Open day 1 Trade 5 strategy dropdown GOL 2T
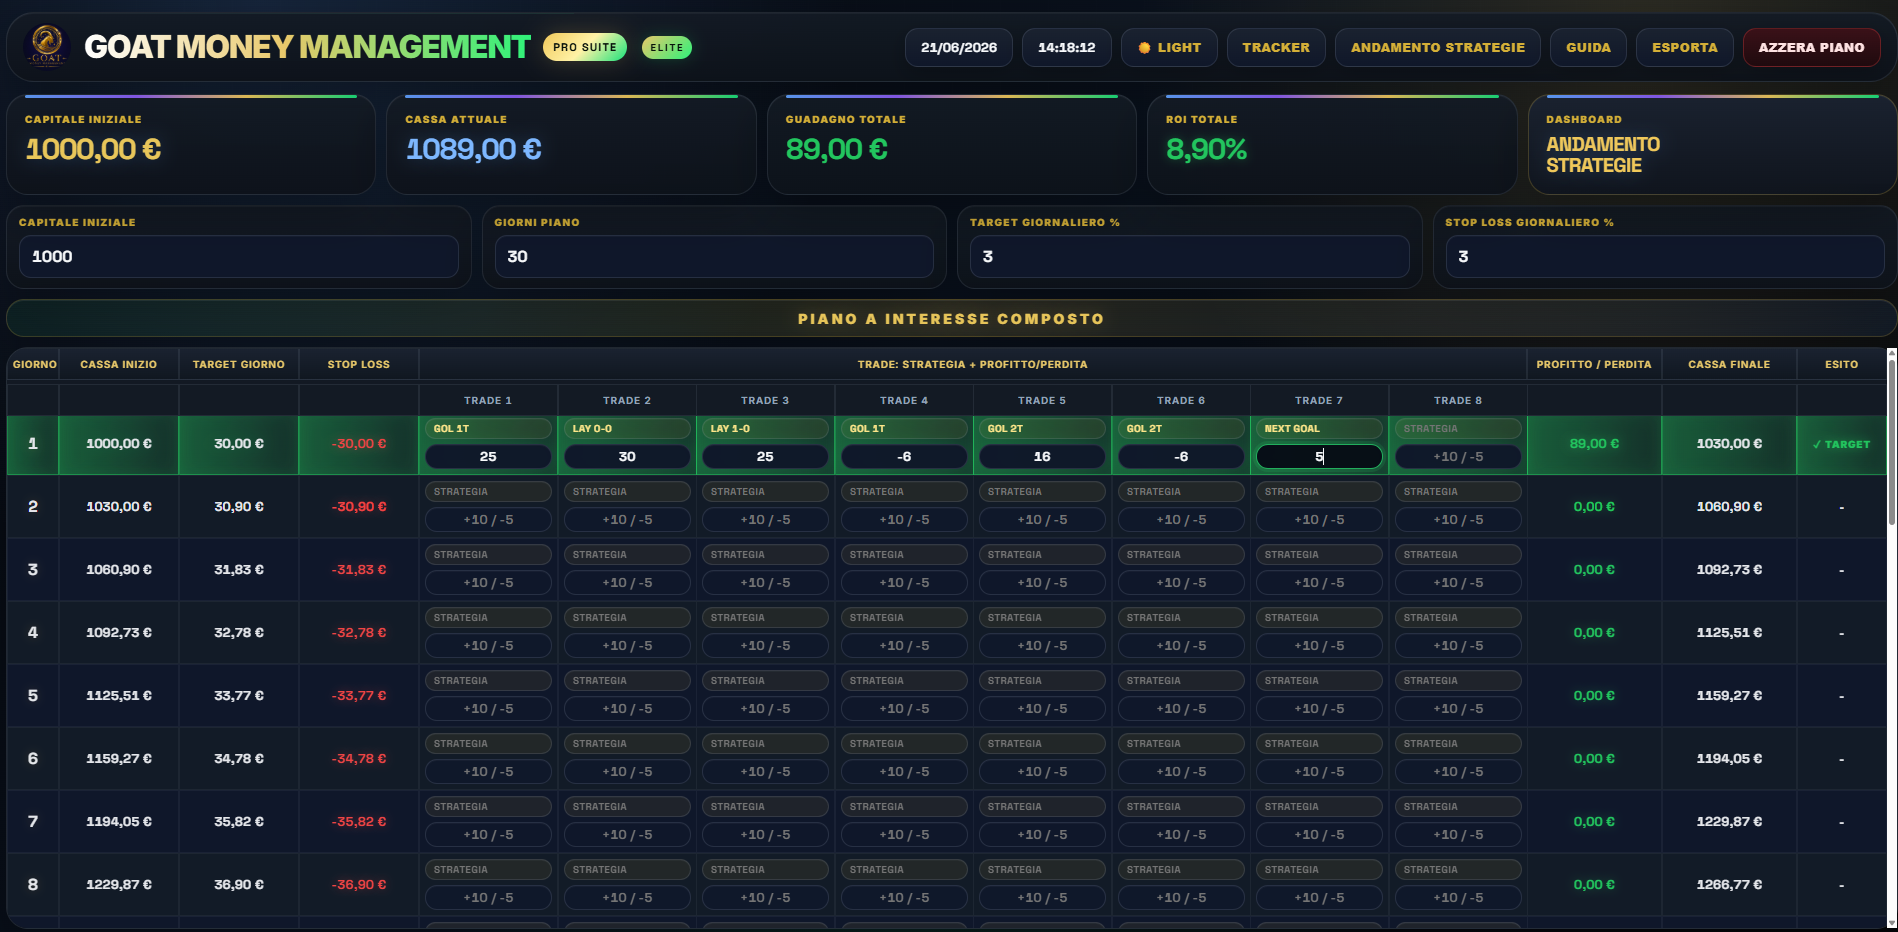 point(1042,428)
